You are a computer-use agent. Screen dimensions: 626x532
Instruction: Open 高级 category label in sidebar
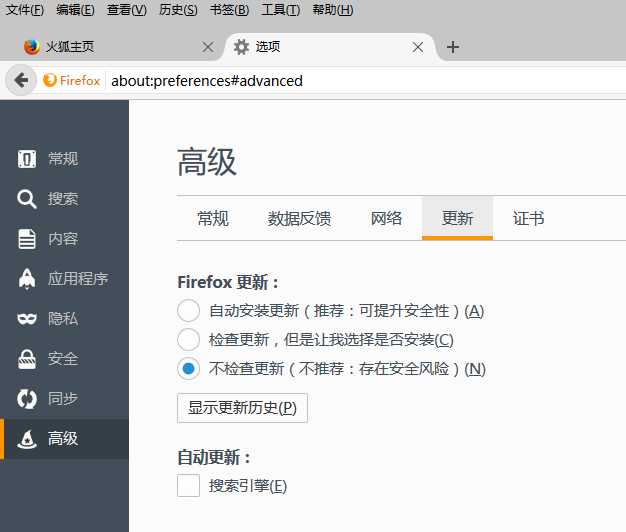pyautogui.click(x=63, y=439)
